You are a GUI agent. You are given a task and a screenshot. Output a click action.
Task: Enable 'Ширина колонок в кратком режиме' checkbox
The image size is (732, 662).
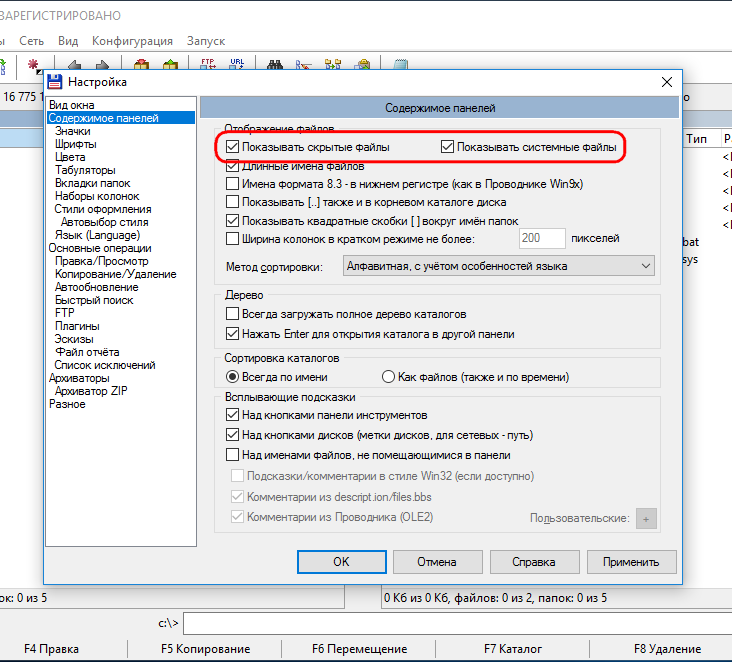point(232,239)
